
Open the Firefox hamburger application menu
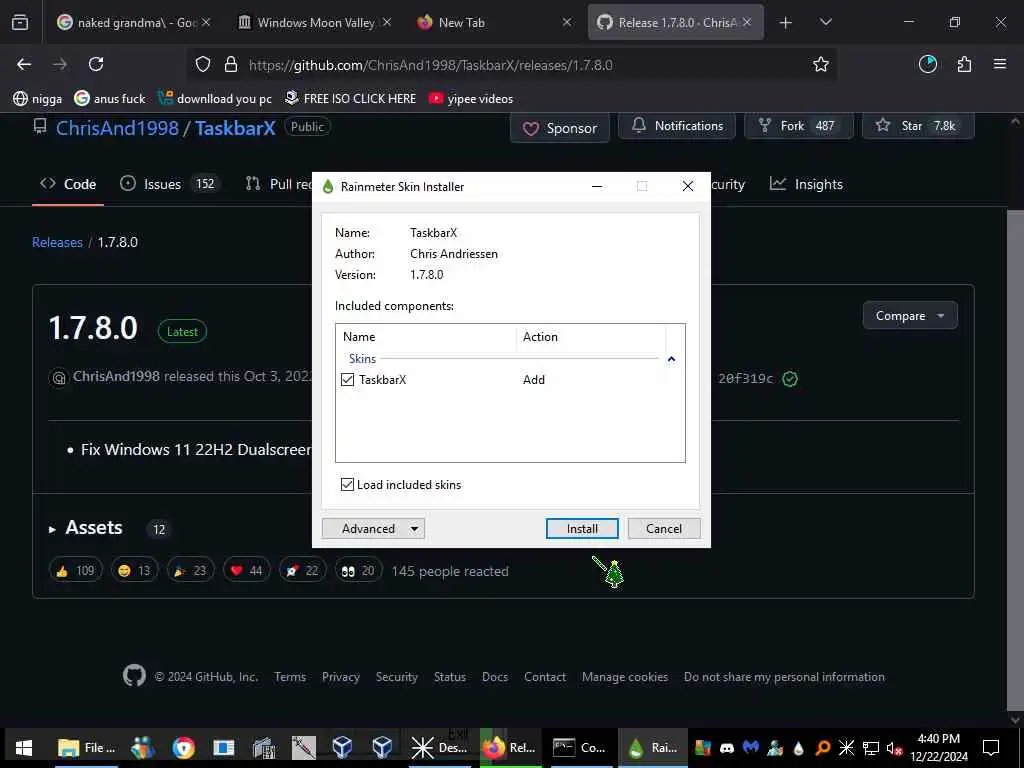pyautogui.click(x=1000, y=64)
